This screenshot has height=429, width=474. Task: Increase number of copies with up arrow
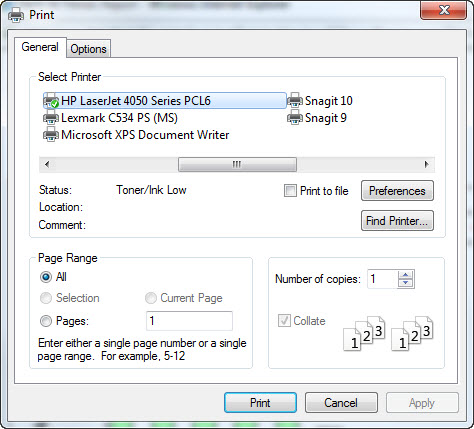click(x=406, y=275)
